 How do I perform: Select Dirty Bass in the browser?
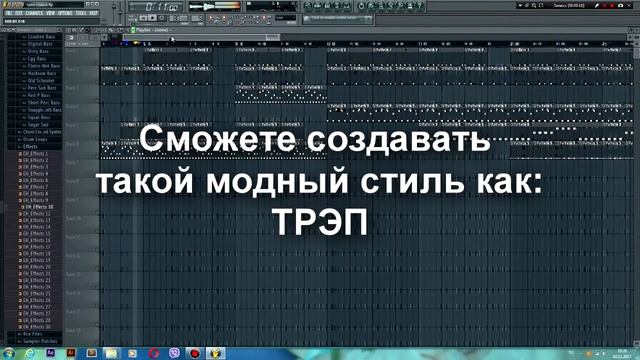tap(38, 51)
